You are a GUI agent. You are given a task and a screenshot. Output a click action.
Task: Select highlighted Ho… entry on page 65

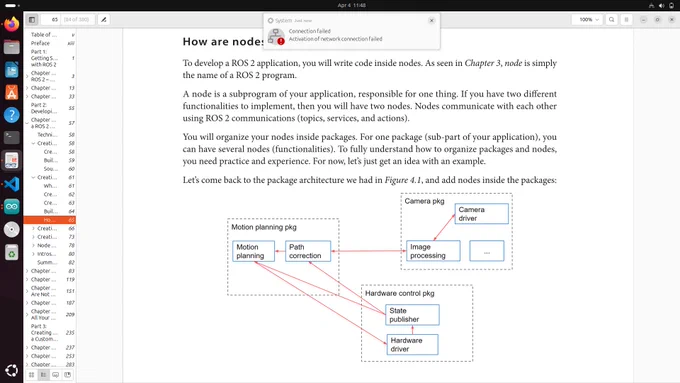tap(50, 220)
